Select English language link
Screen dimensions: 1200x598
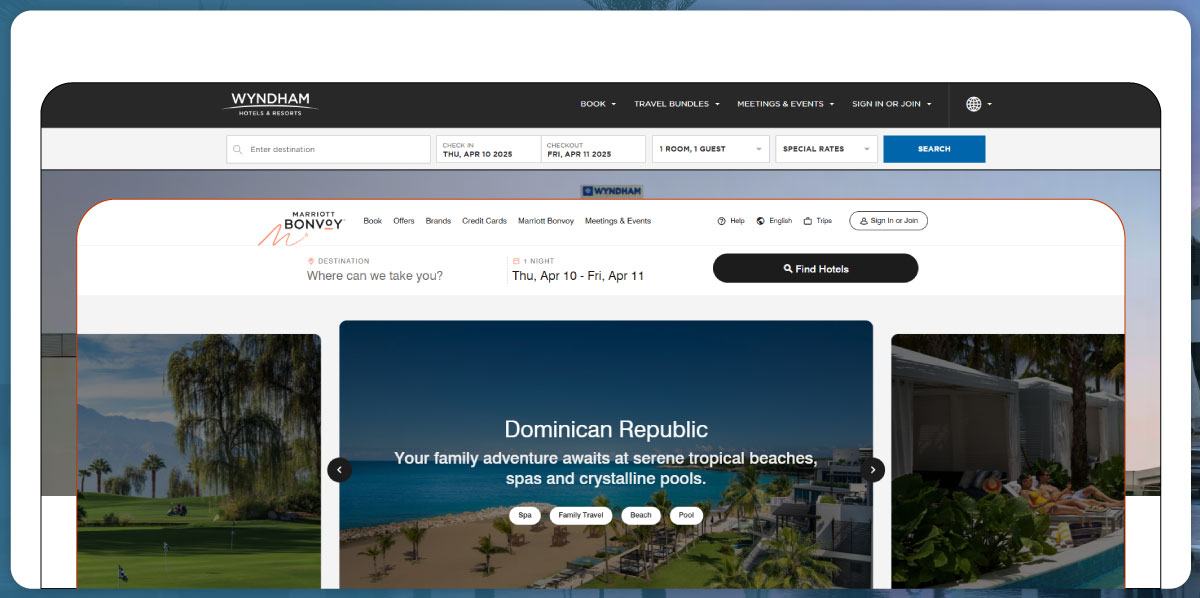click(x=781, y=221)
